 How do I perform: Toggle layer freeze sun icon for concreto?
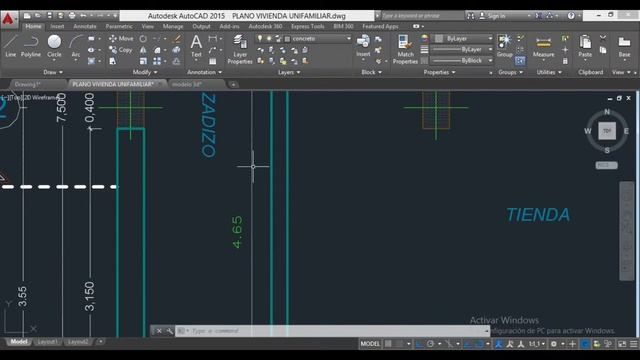[269, 38]
